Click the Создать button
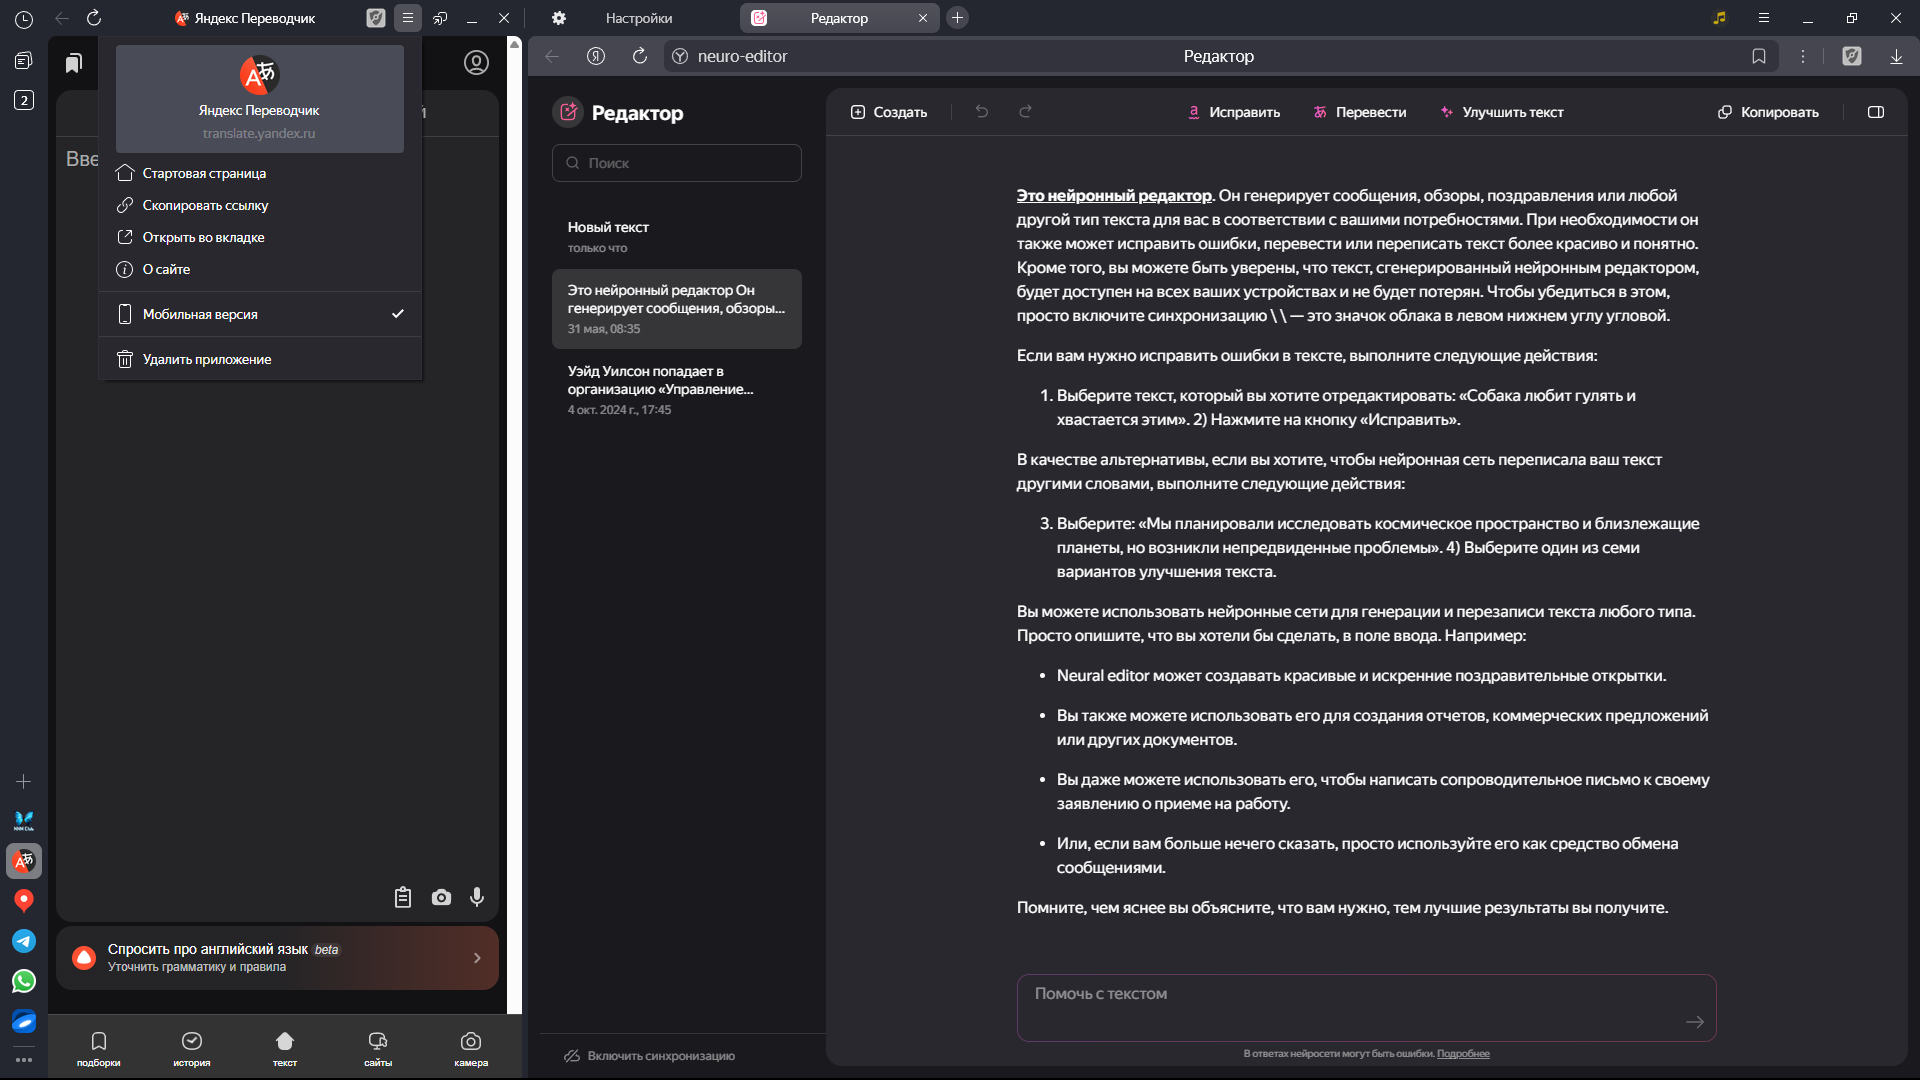The width and height of the screenshot is (1920, 1080). 889,112
